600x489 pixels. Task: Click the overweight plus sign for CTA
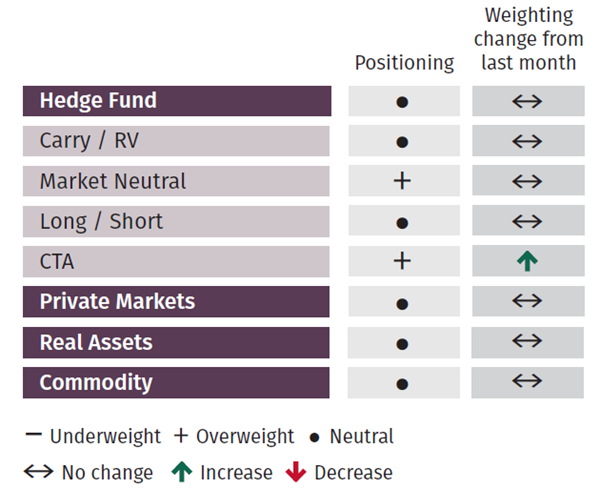coord(403,261)
